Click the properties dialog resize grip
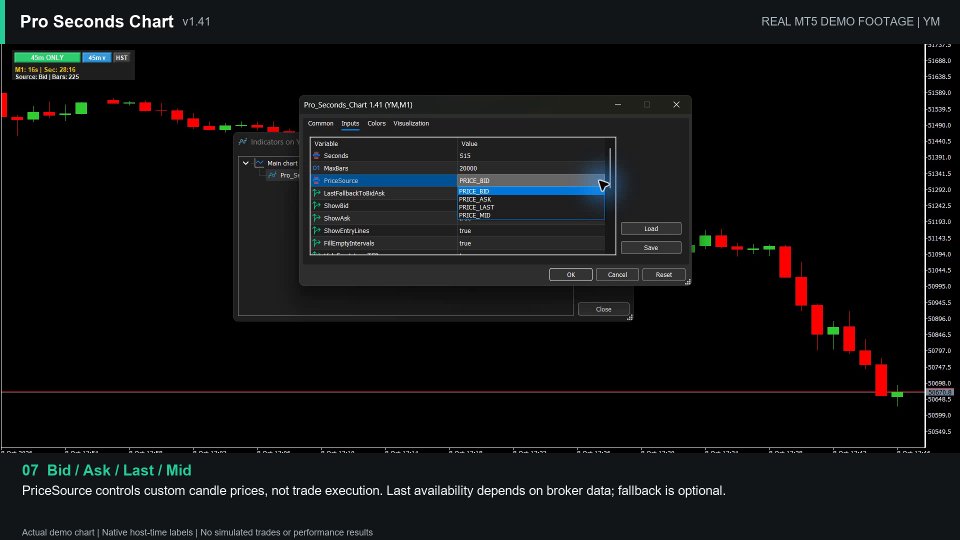The width and height of the screenshot is (960, 540). click(x=688, y=282)
